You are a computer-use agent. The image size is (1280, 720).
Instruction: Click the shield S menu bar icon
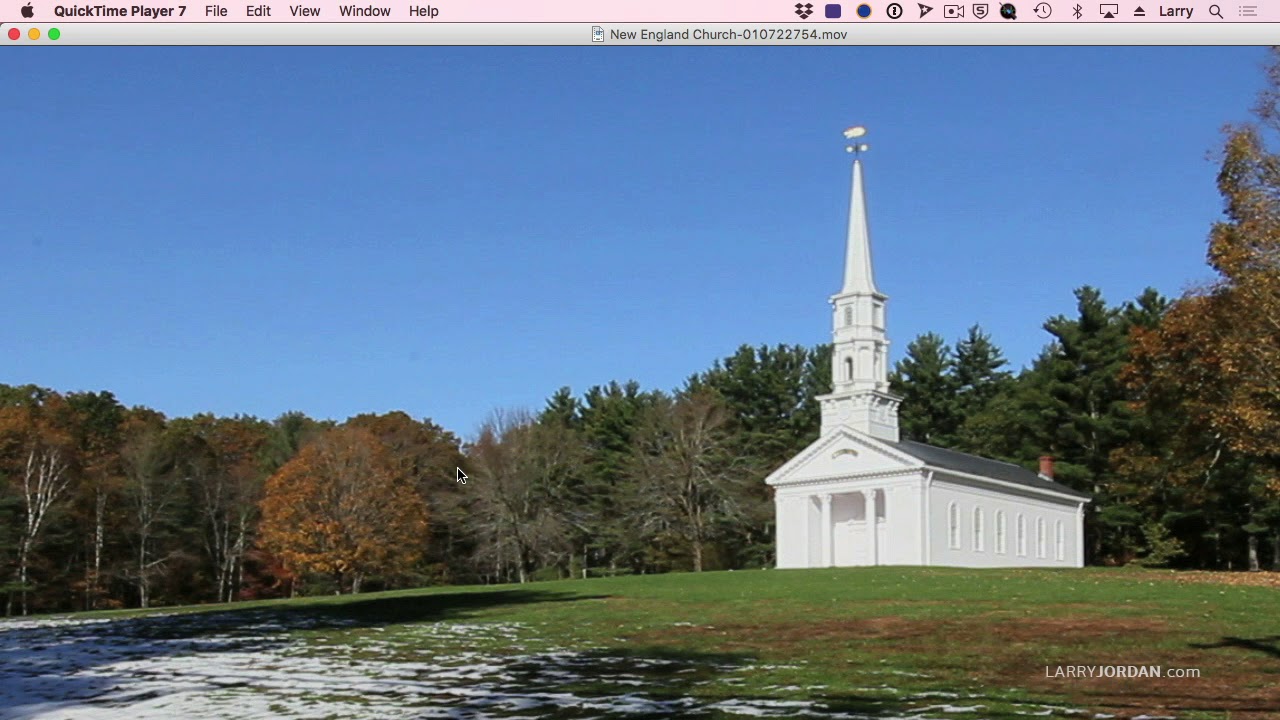981,11
